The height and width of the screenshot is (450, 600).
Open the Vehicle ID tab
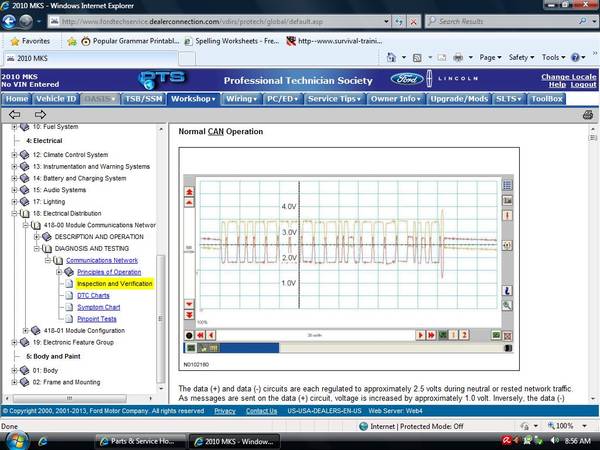point(56,99)
